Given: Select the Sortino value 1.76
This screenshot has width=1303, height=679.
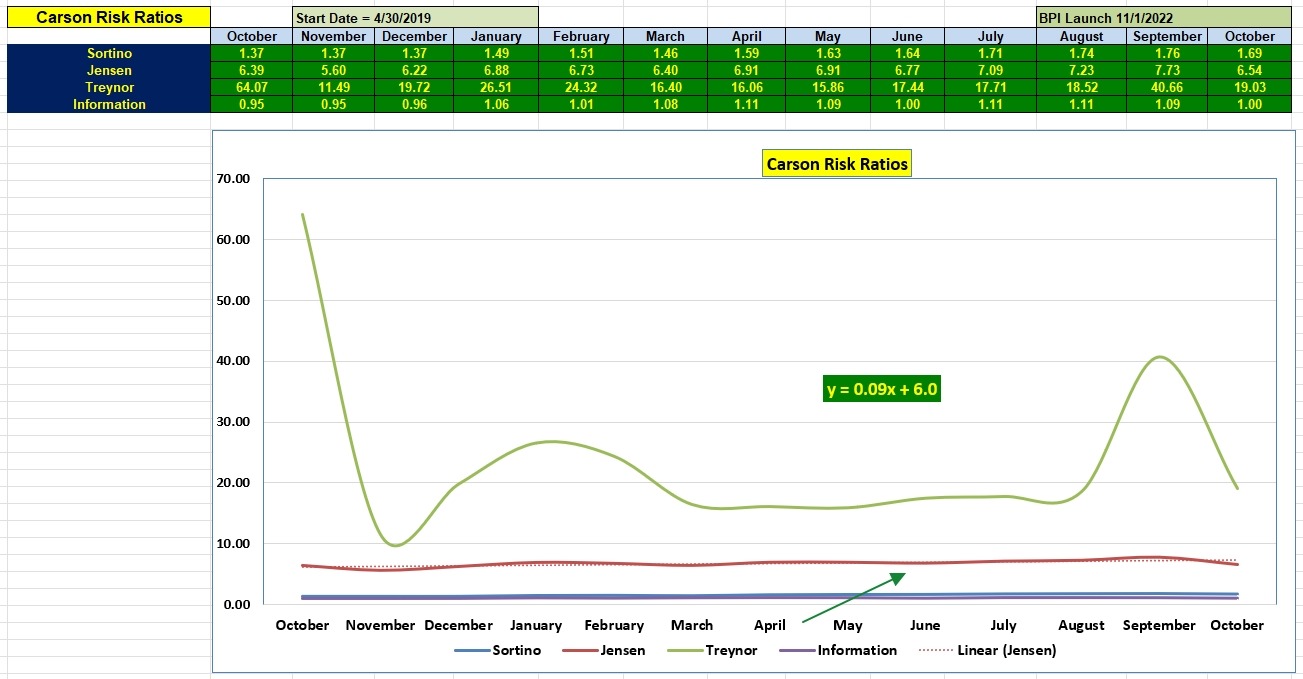Looking at the screenshot, I should click(1167, 53).
